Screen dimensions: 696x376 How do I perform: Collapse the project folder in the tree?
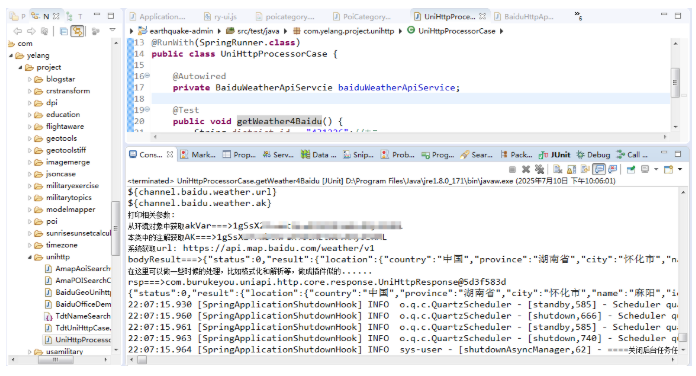point(20,67)
